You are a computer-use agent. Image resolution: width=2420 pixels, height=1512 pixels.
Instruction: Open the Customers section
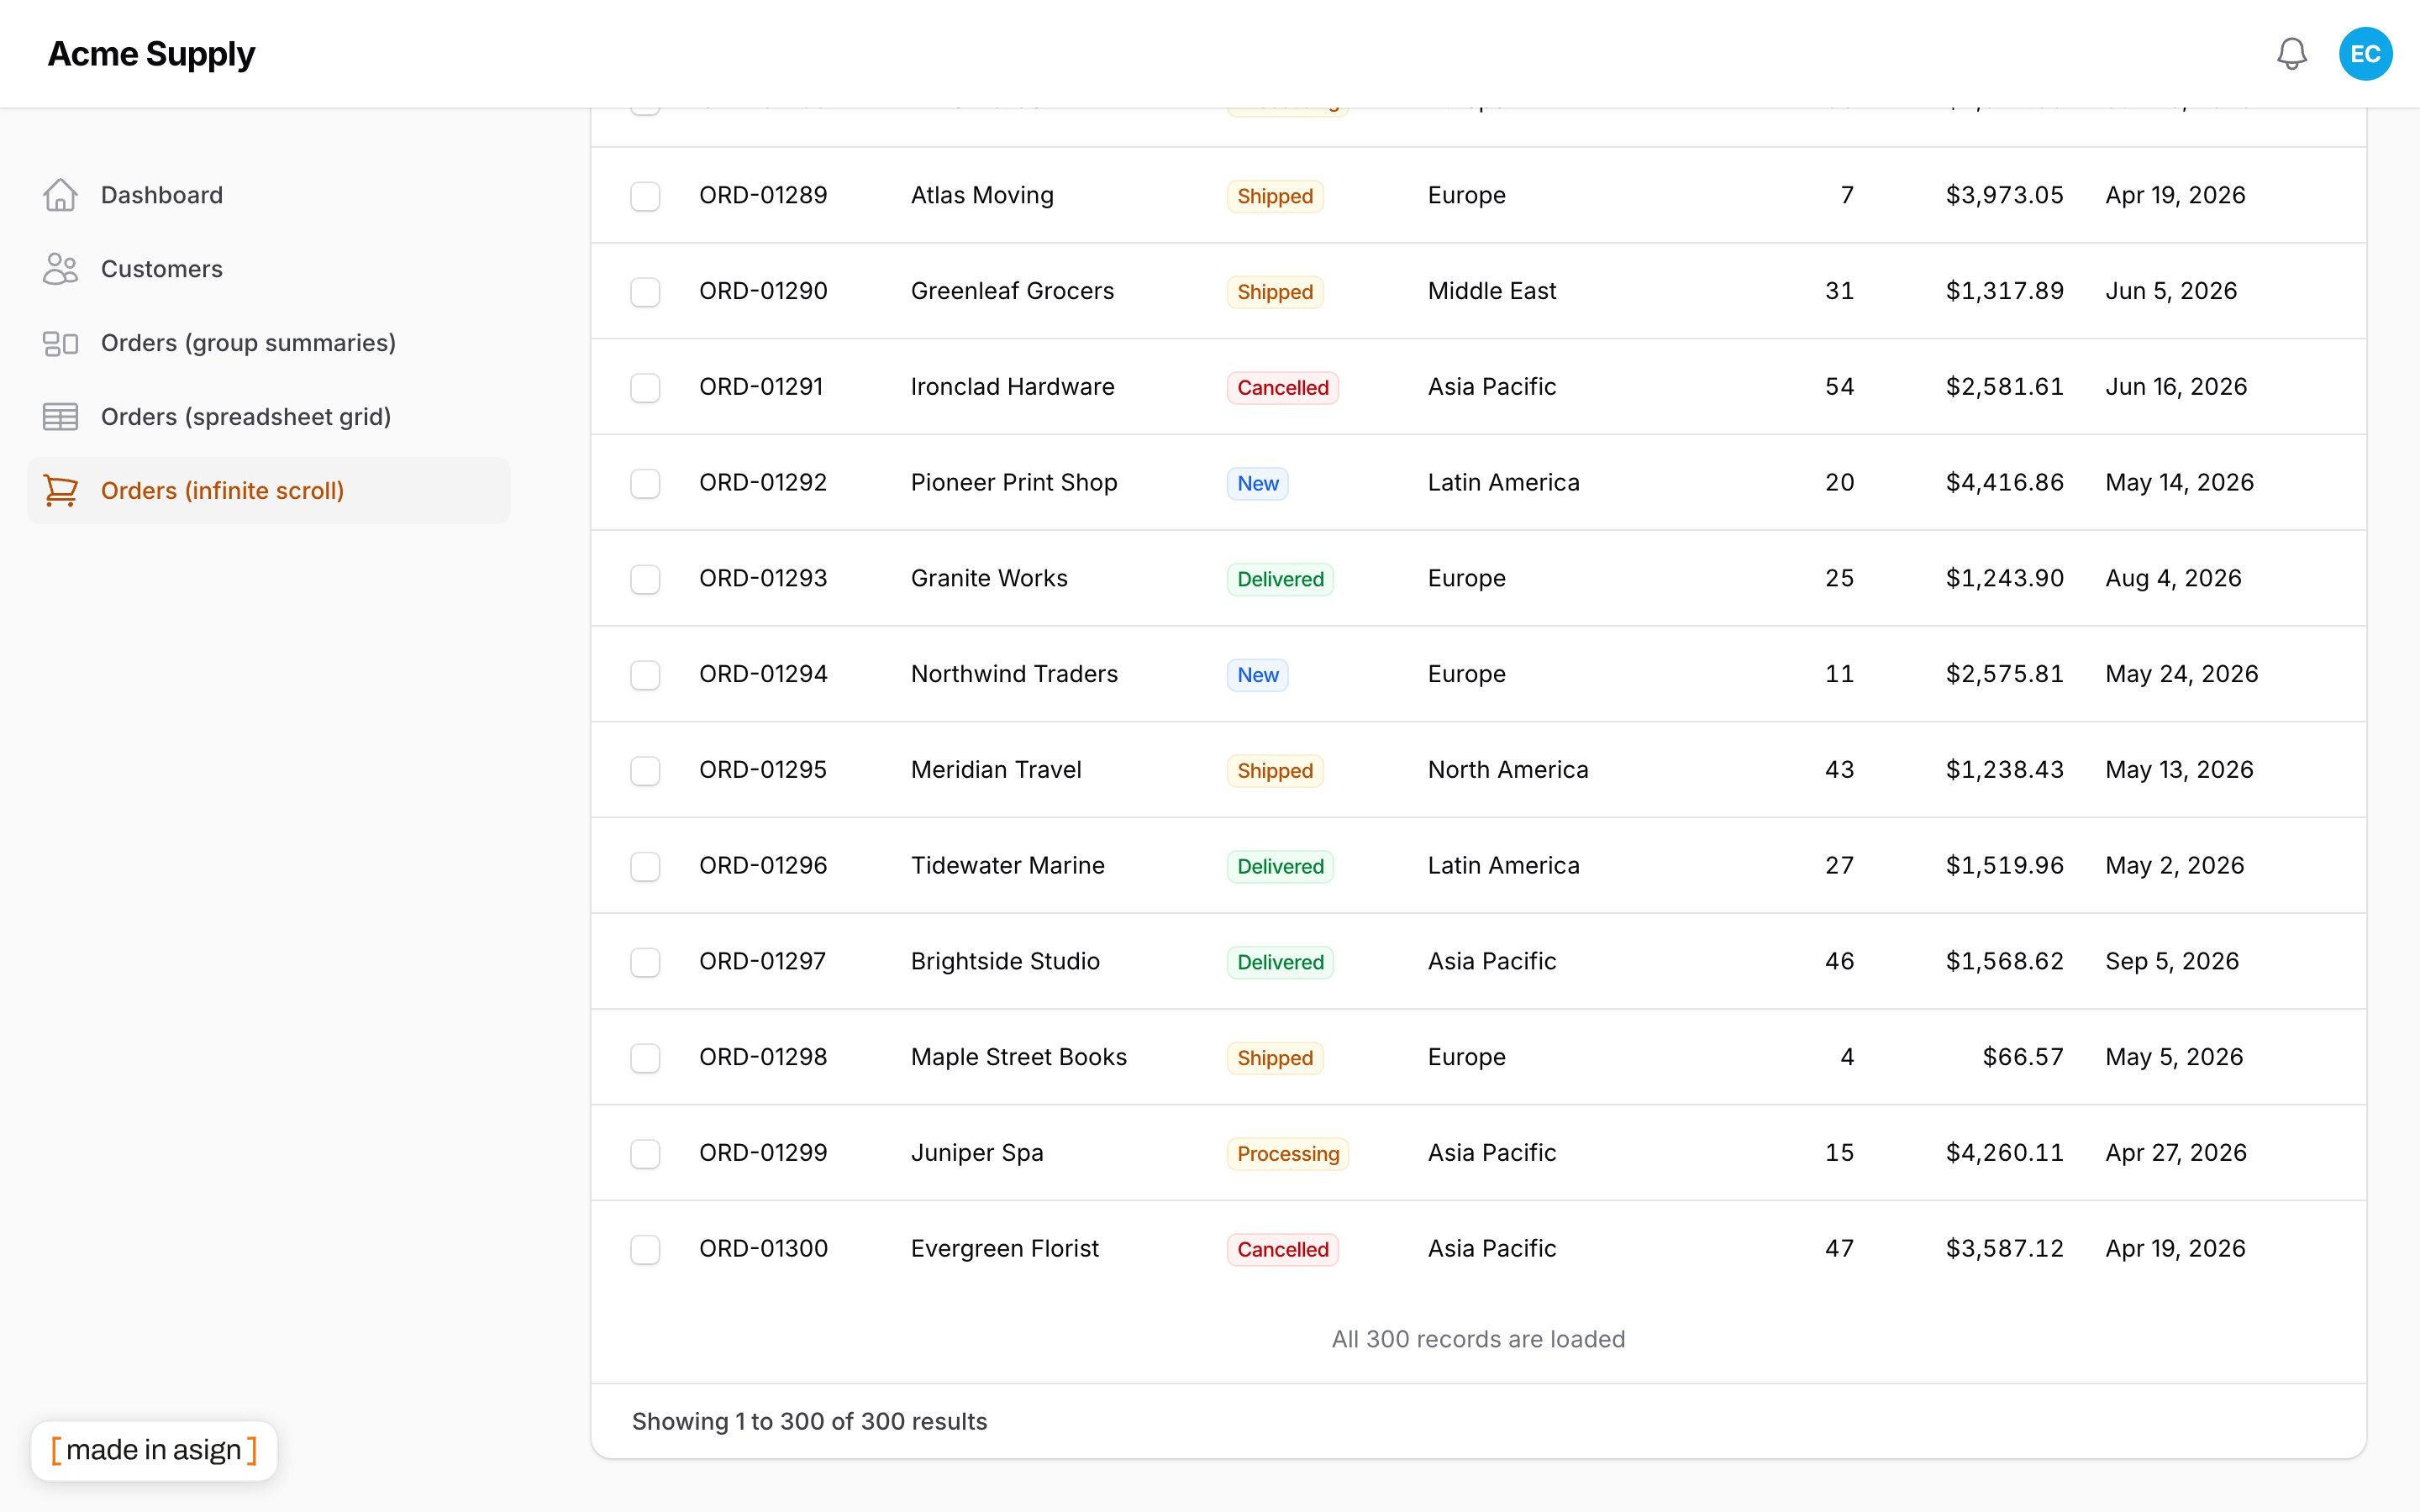coord(268,269)
